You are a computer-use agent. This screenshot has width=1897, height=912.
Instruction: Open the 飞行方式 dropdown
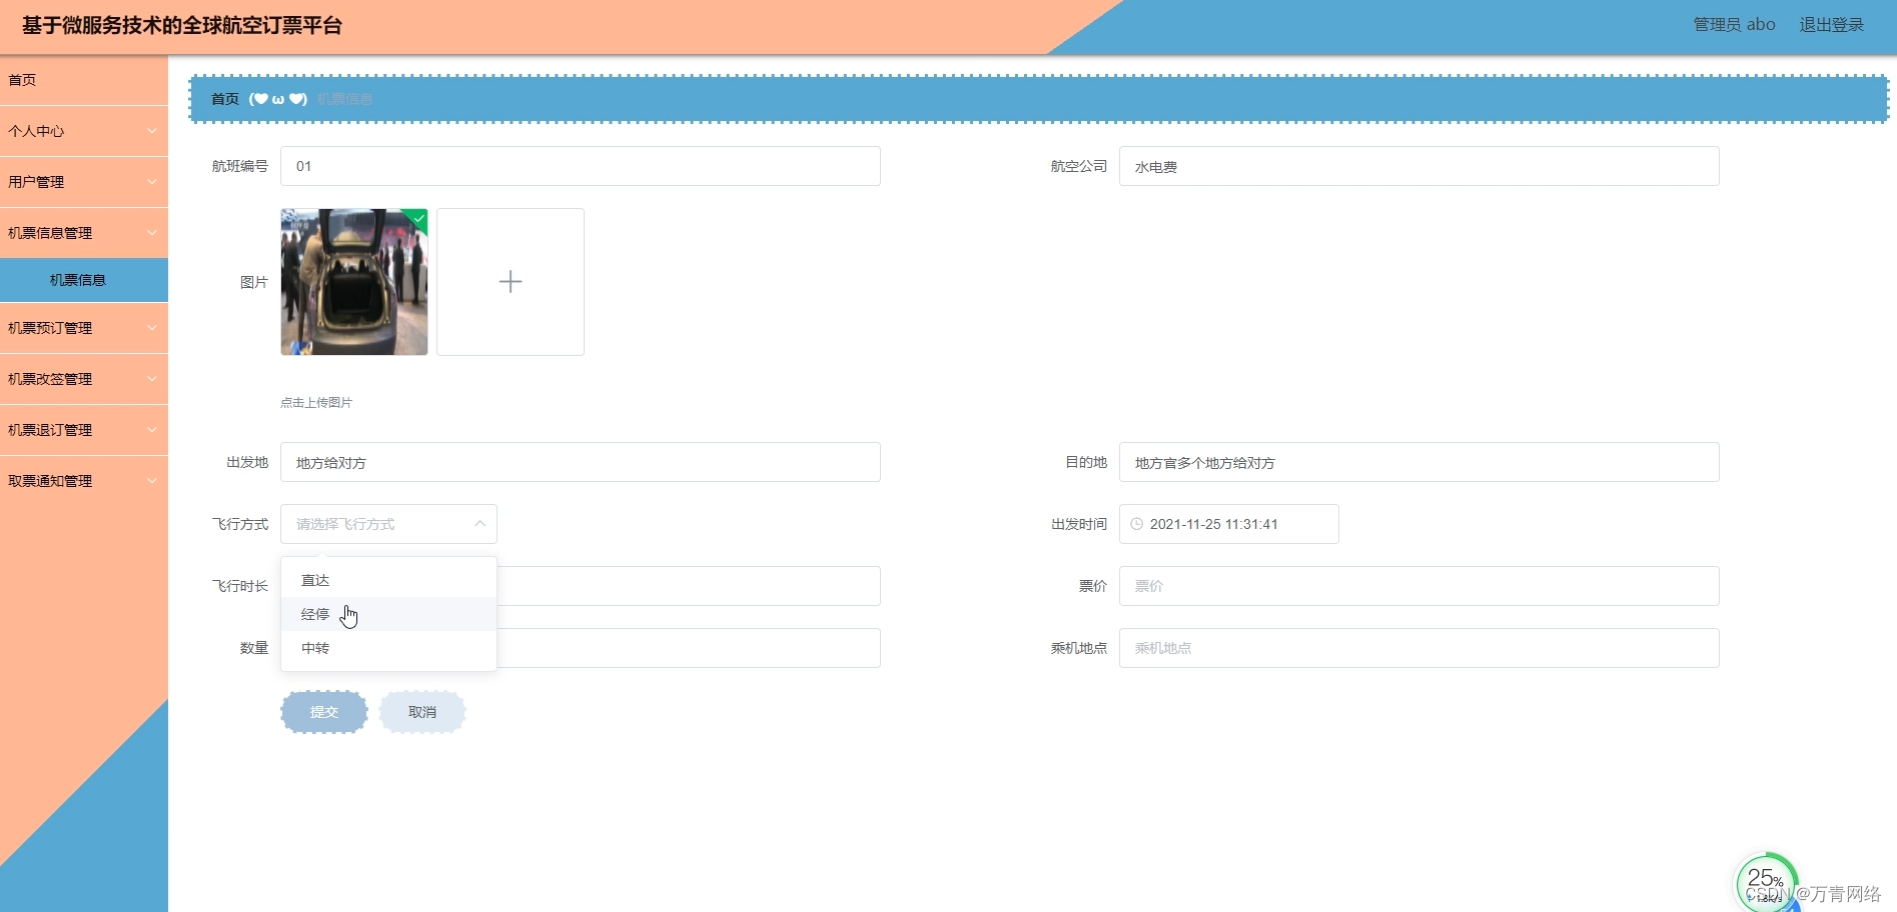pyautogui.click(x=388, y=523)
